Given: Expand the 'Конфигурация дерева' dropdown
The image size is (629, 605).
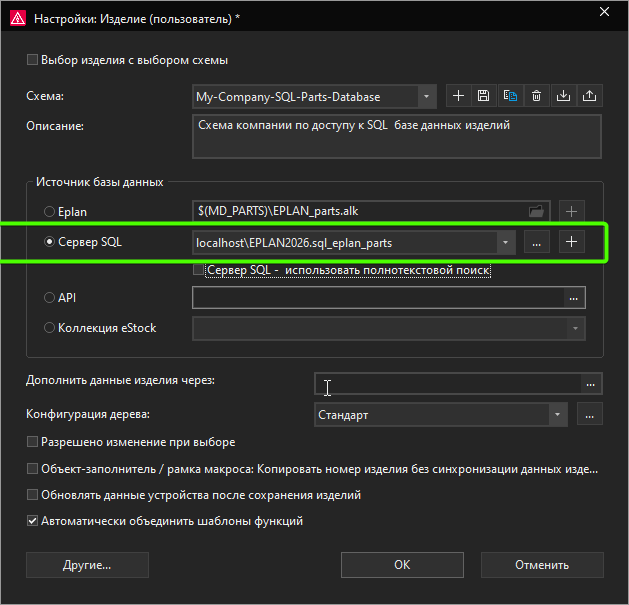Looking at the screenshot, I should [x=558, y=414].
